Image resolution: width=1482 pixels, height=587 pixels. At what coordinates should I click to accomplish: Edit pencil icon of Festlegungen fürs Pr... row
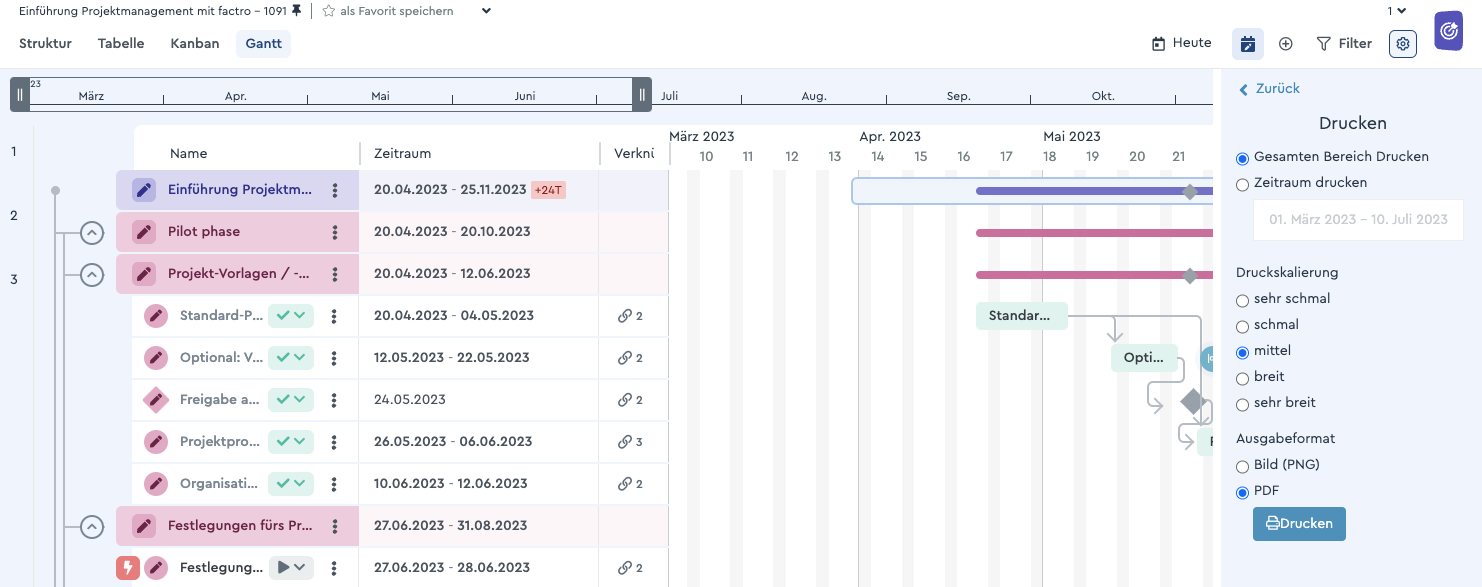coord(144,526)
